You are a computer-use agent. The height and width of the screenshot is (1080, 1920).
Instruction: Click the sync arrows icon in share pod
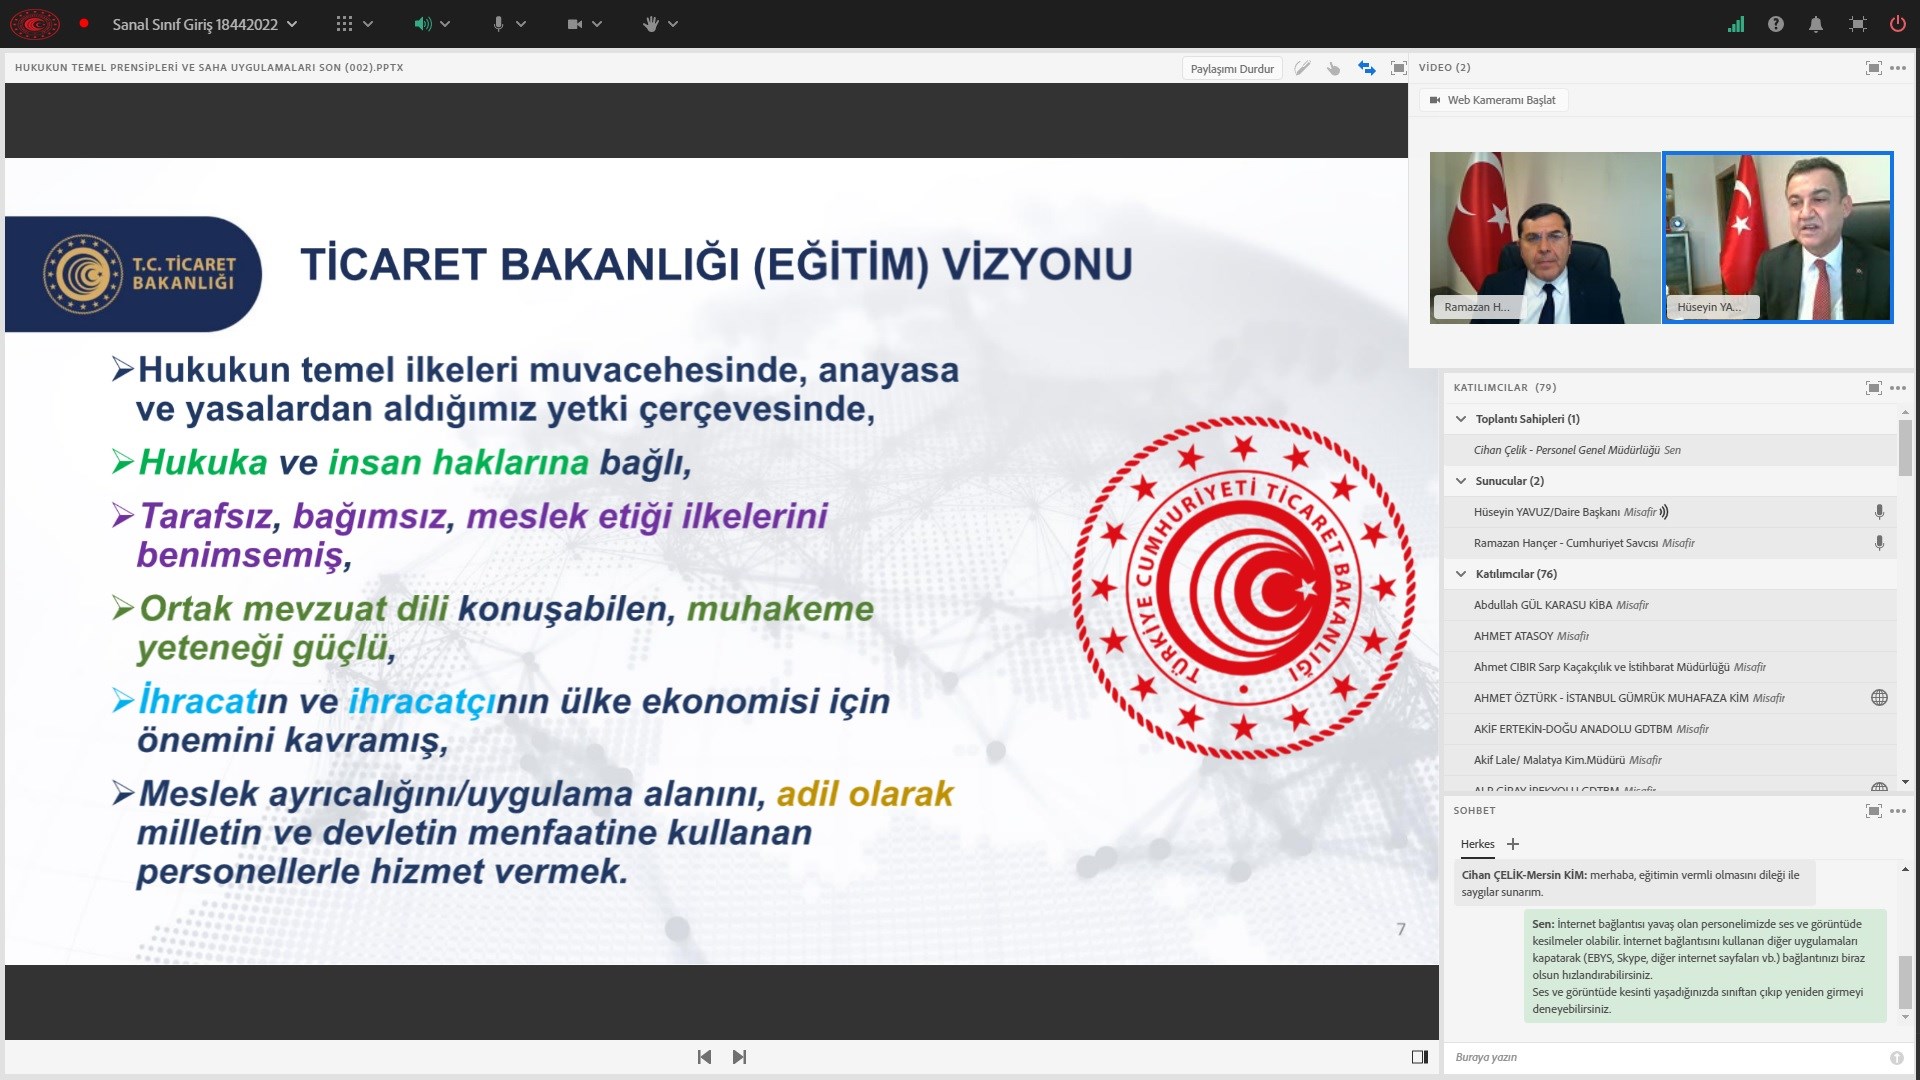click(1367, 68)
